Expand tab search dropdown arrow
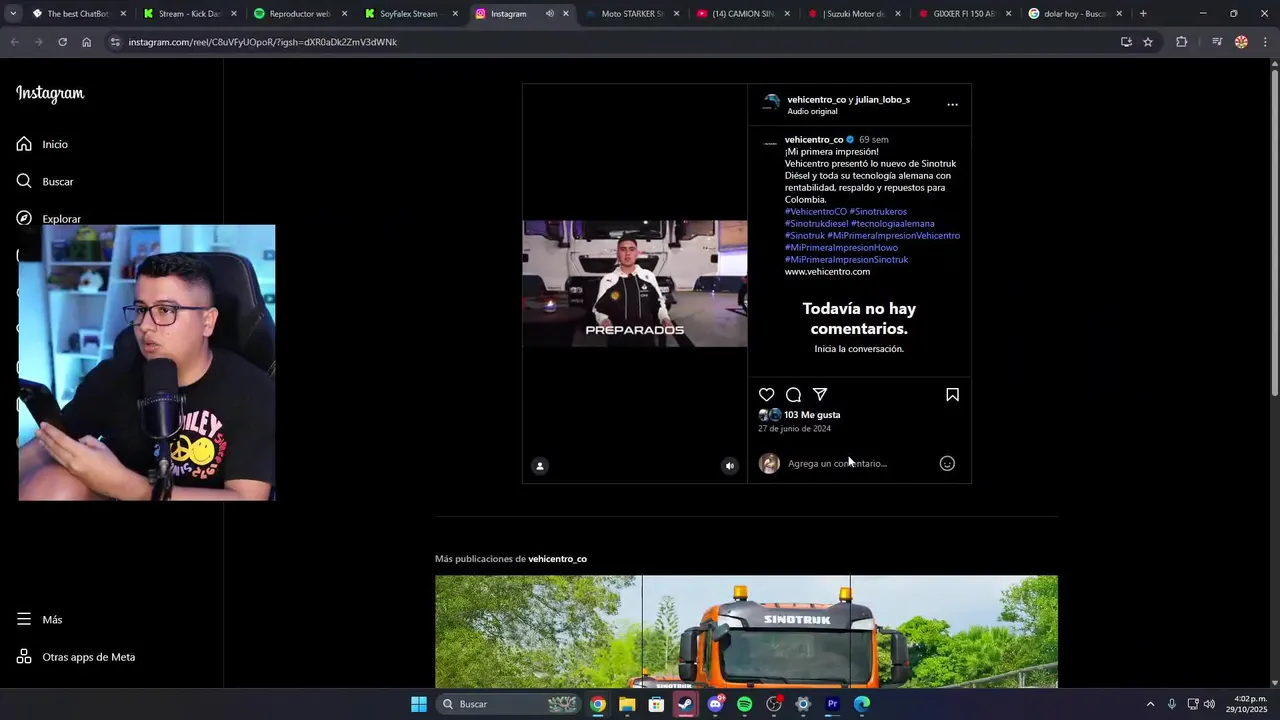This screenshot has height=720, width=1280. pyautogui.click(x=12, y=14)
